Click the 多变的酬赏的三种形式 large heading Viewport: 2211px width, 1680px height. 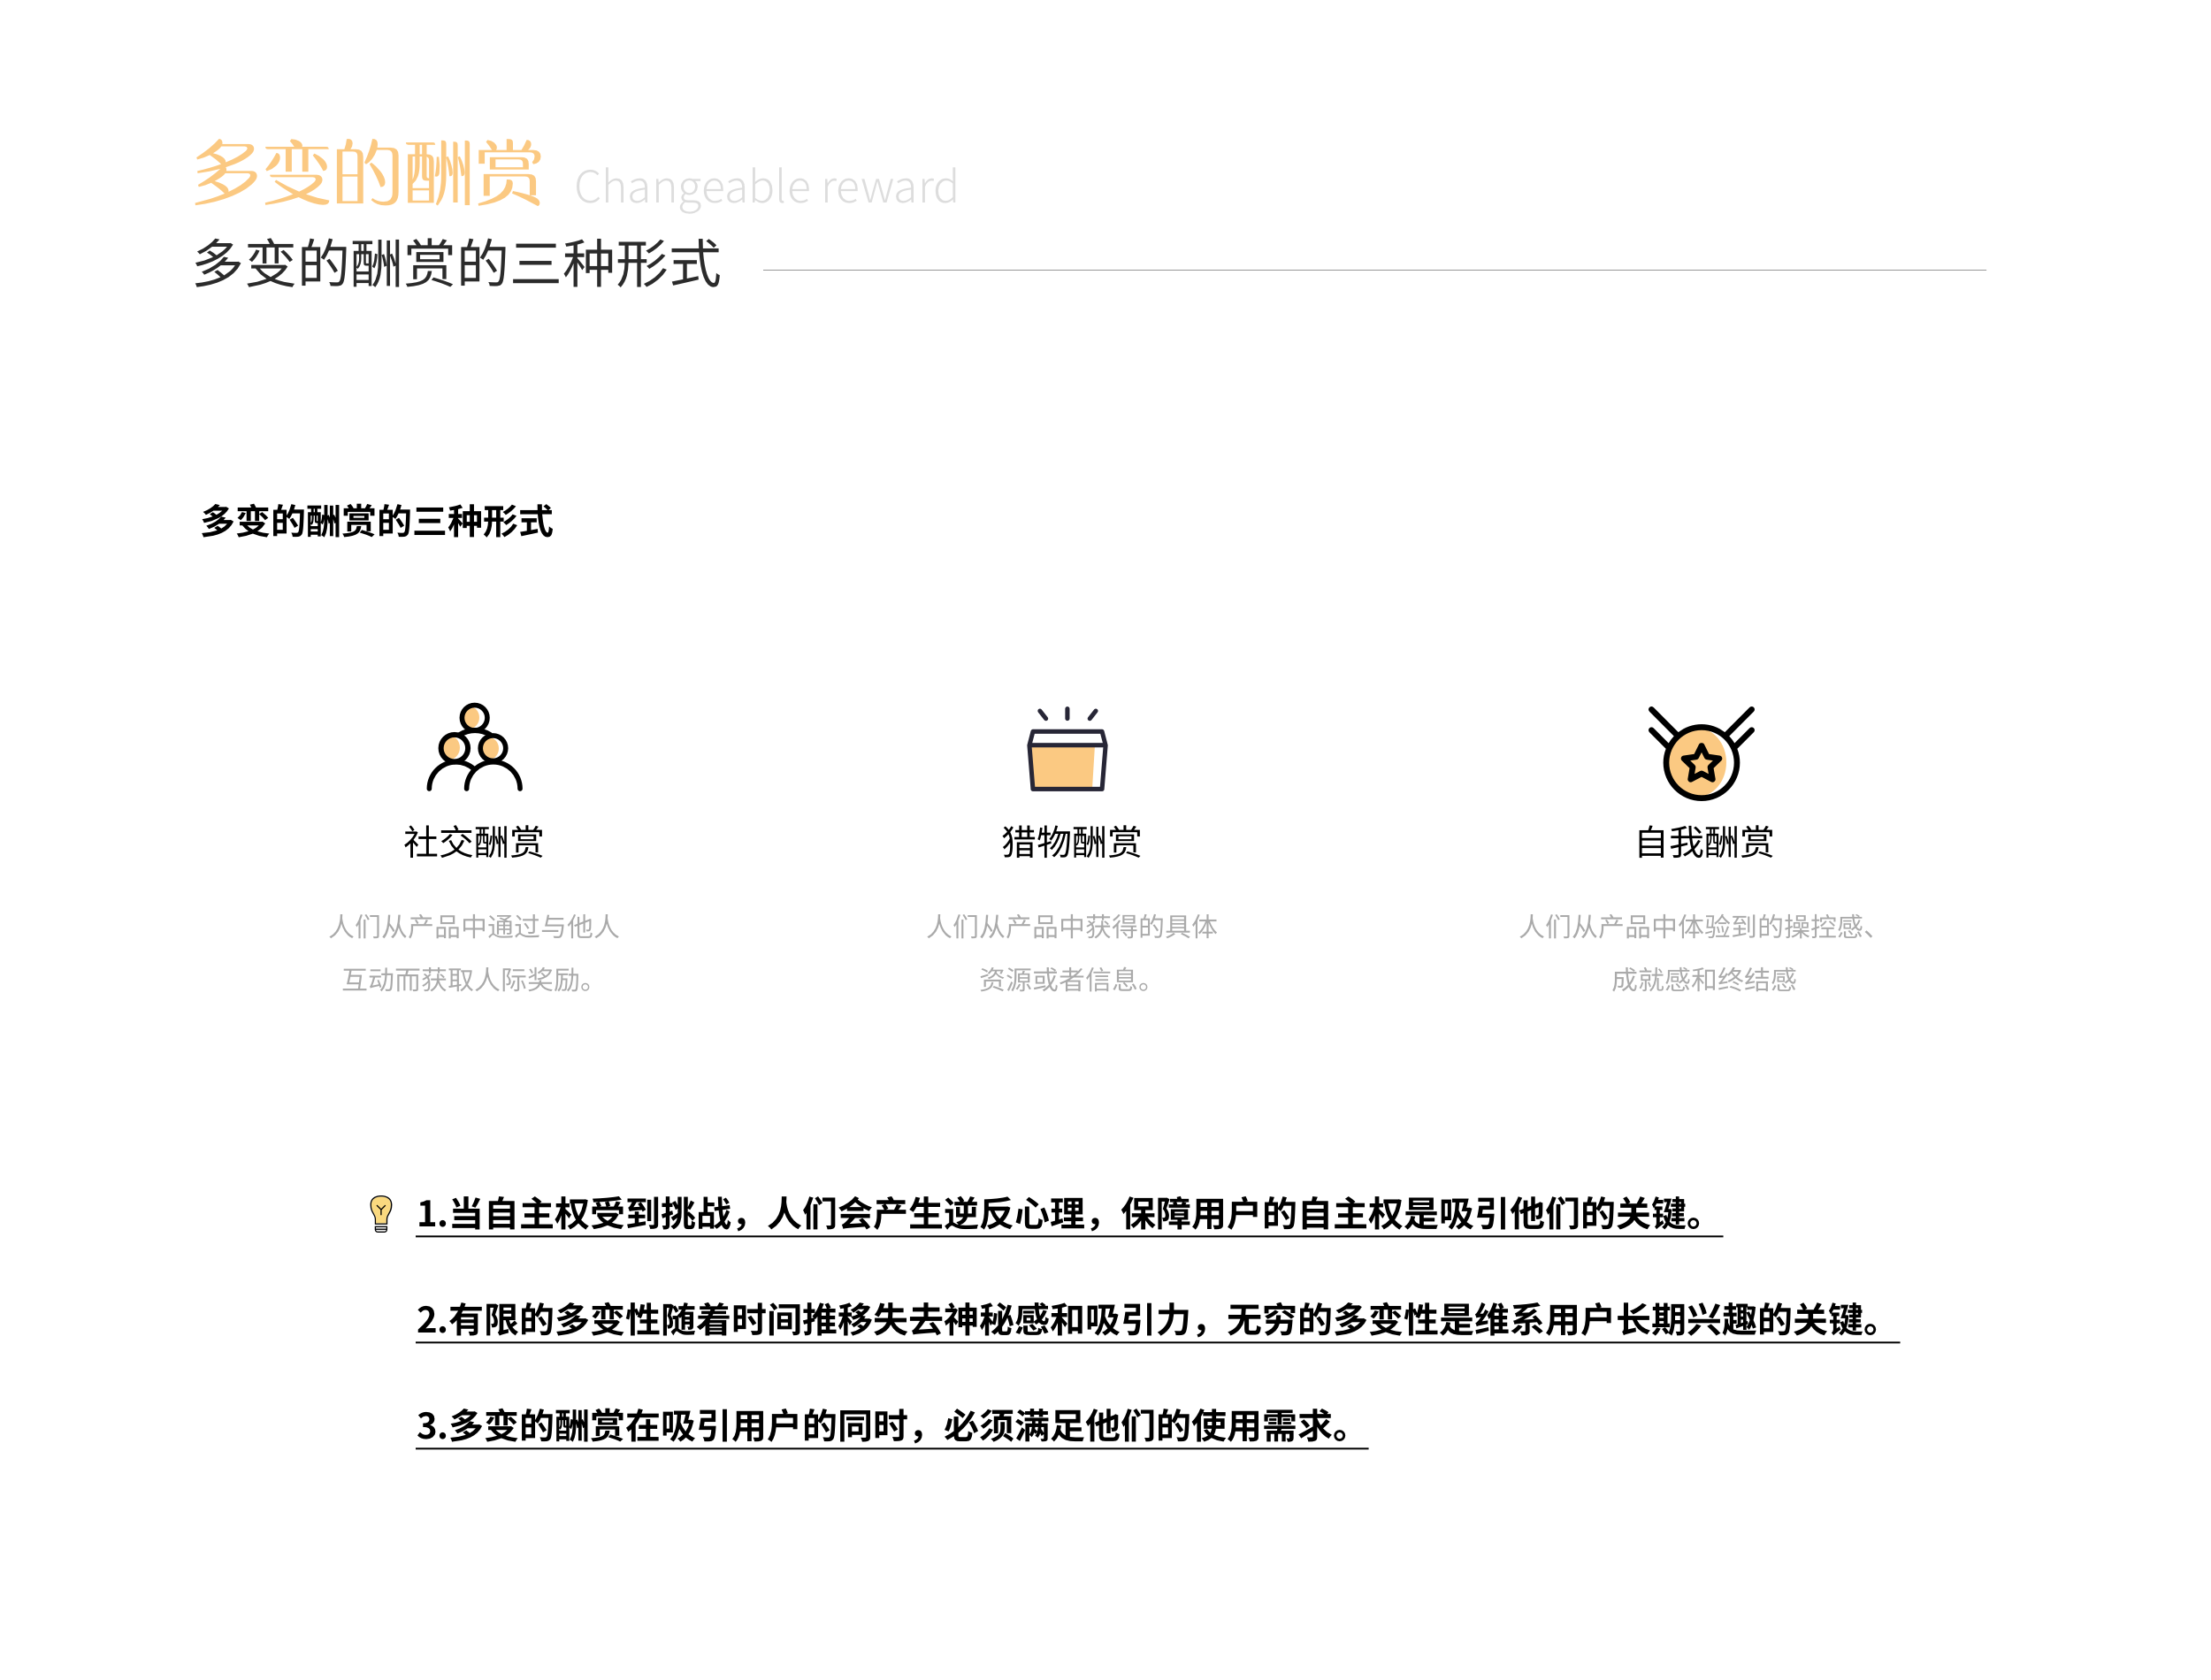click(x=457, y=264)
